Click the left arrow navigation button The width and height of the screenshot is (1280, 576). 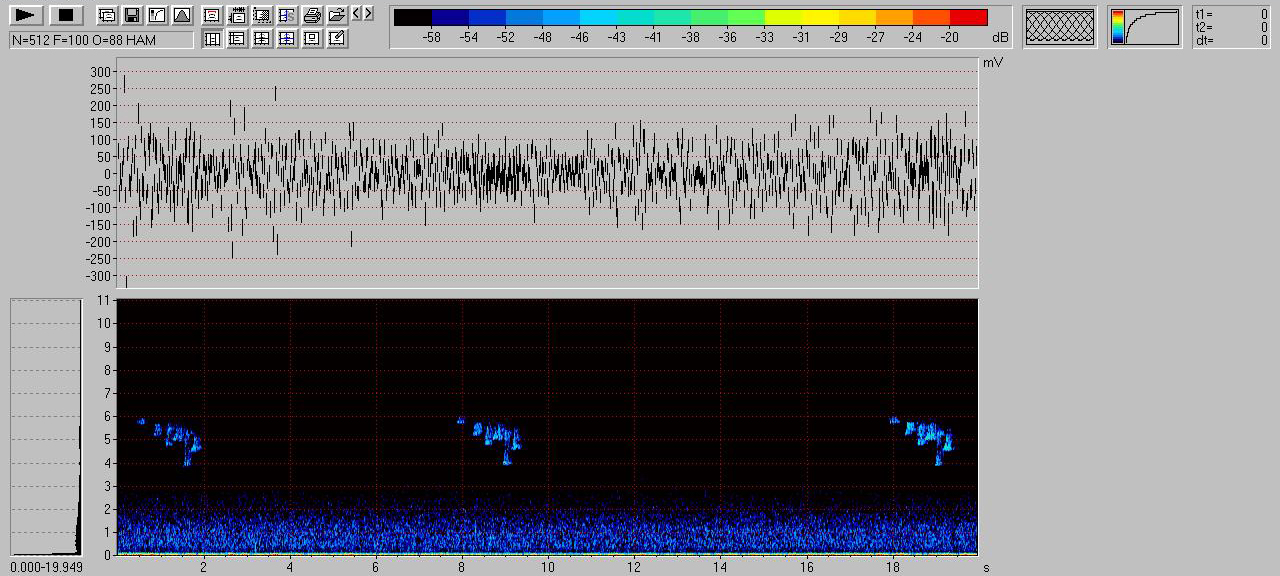tap(358, 13)
